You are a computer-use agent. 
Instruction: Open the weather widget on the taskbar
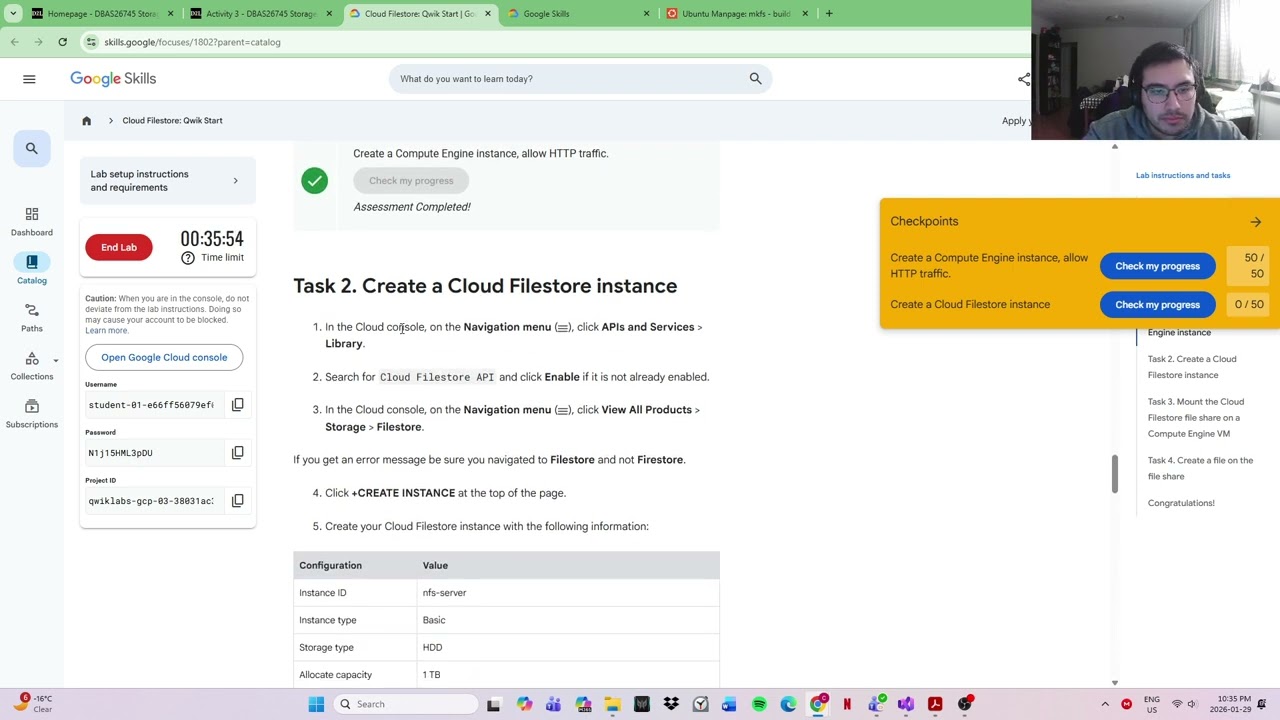click(x=32, y=704)
